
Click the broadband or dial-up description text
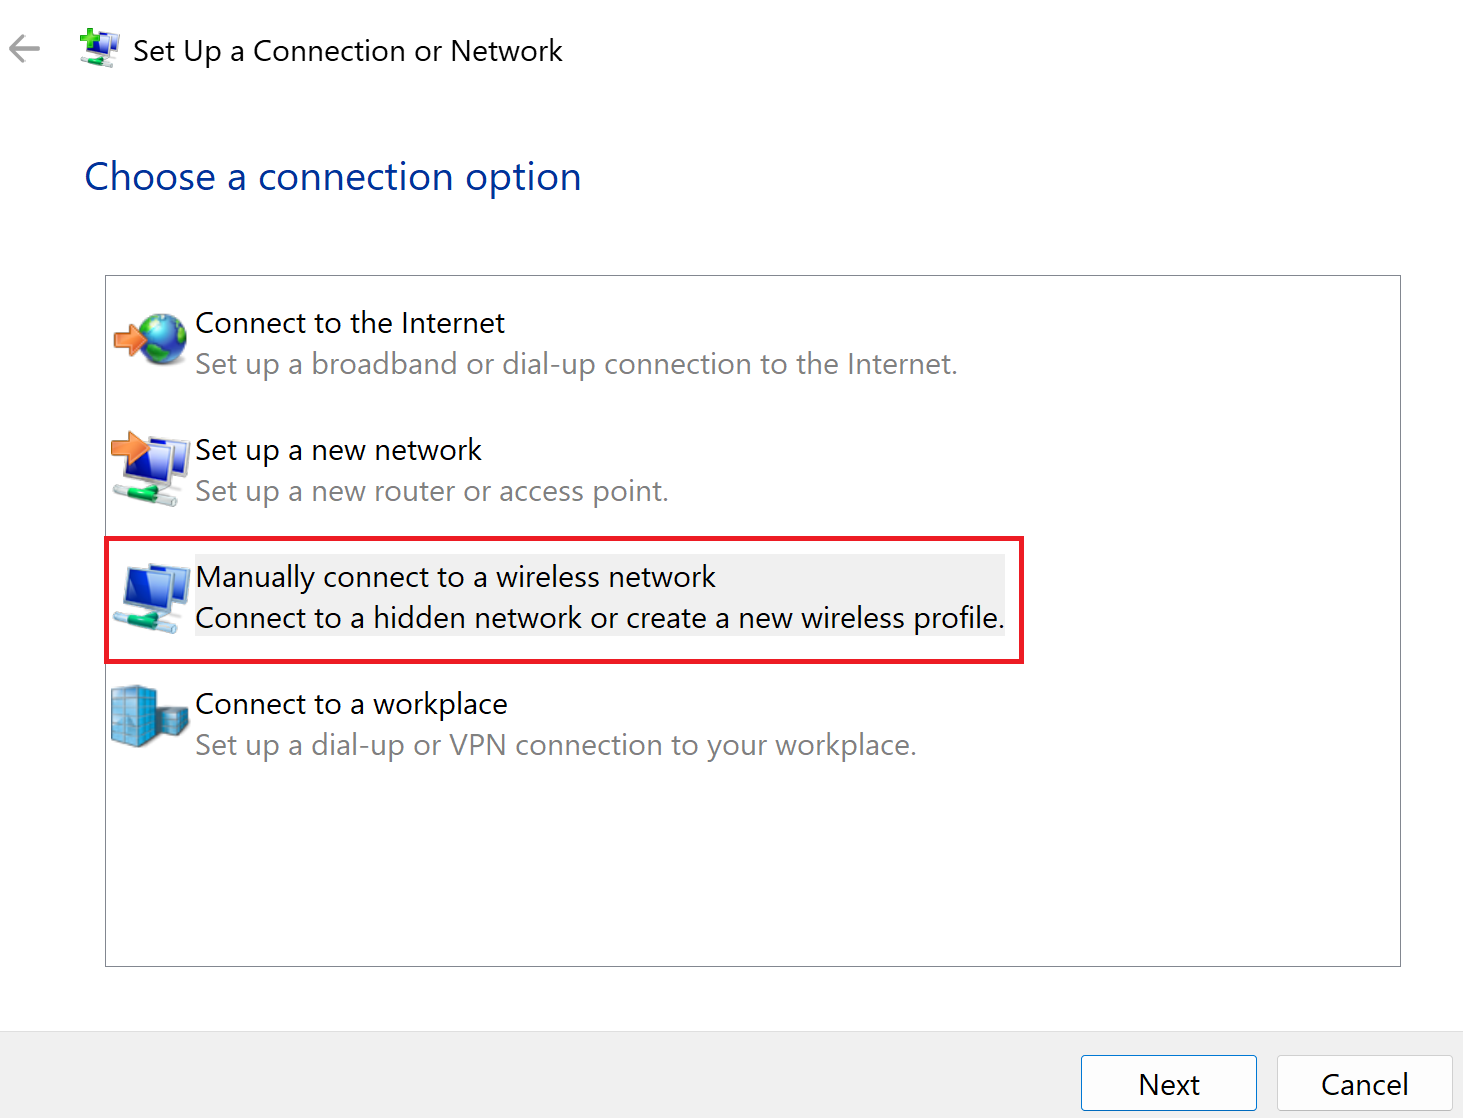[576, 364]
